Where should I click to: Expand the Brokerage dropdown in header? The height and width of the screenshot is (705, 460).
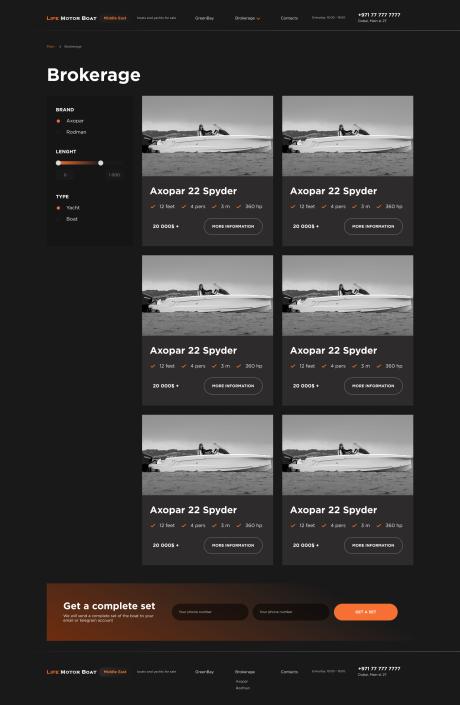[247, 18]
